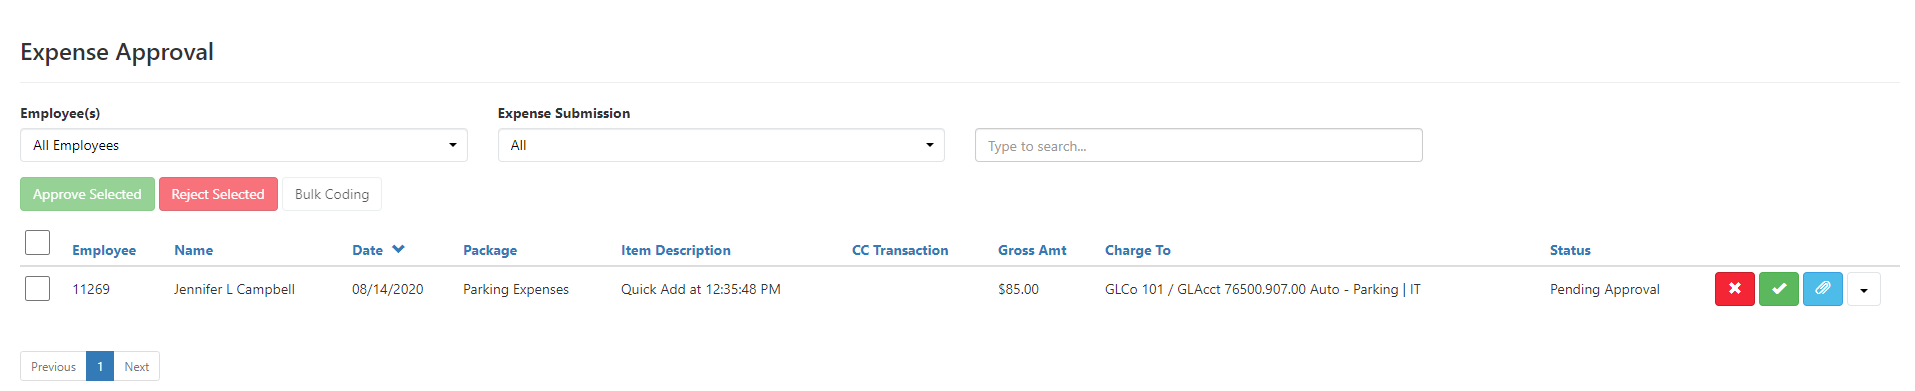
Task: Expand the Expense Submission All dropdown
Action: 721,145
